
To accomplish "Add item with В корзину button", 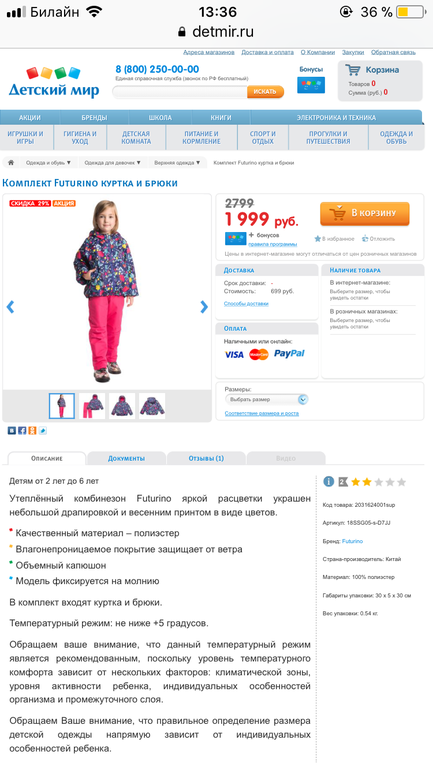I will tap(365, 214).
